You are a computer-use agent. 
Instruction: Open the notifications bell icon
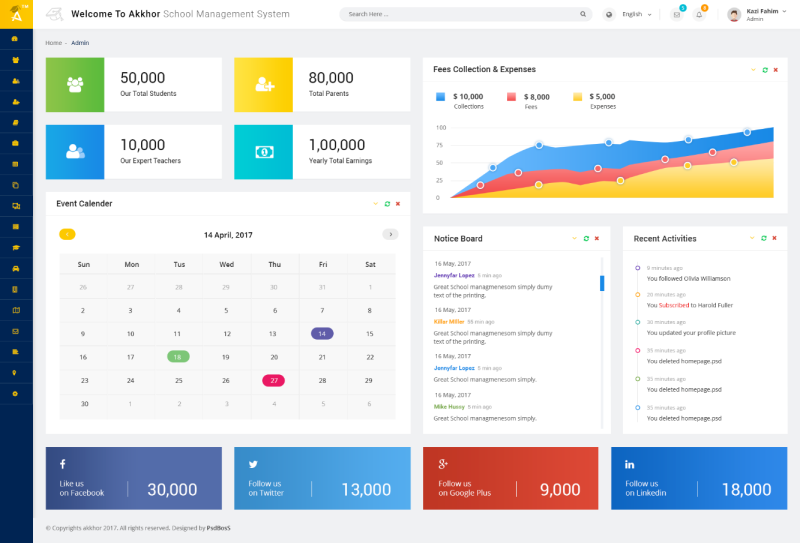699,15
